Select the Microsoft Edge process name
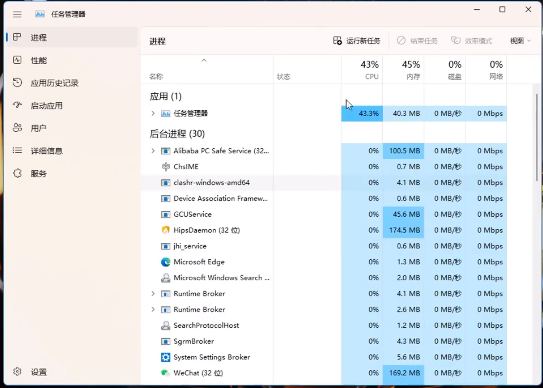This screenshot has width=543, height=388. [199, 262]
